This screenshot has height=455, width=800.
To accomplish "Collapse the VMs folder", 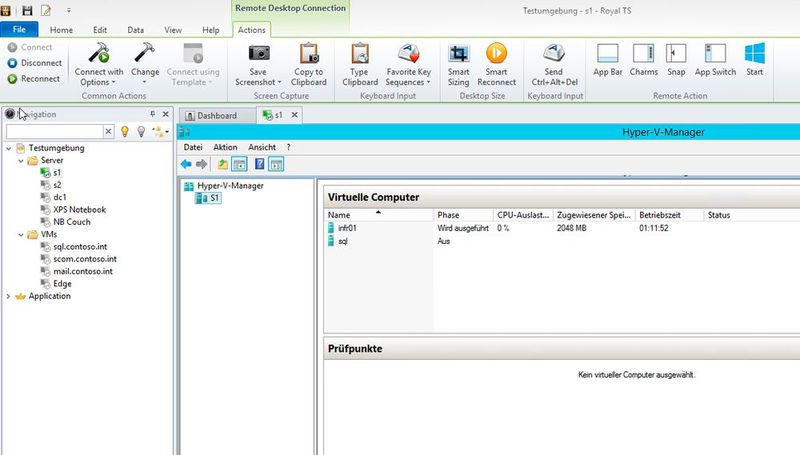I will coord(21,235).
